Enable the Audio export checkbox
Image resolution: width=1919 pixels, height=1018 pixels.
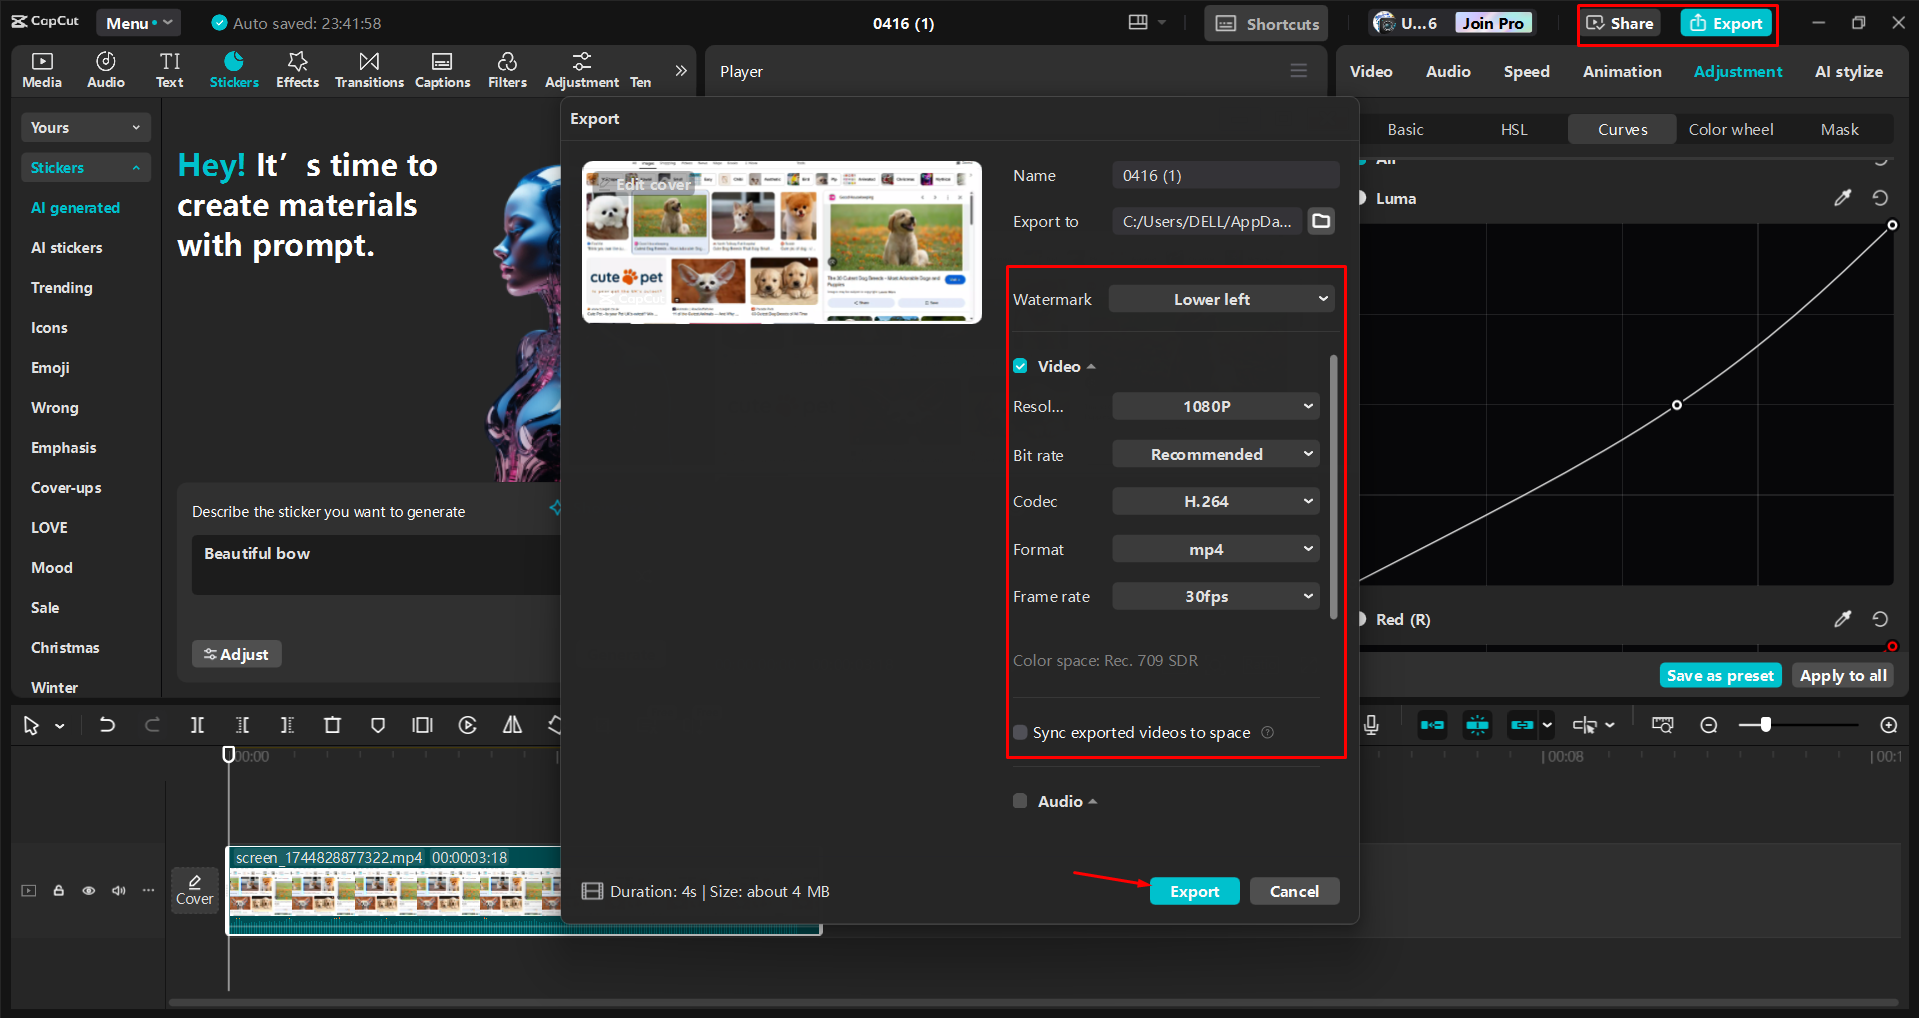pyautogui.click(x=1019, y=800)
